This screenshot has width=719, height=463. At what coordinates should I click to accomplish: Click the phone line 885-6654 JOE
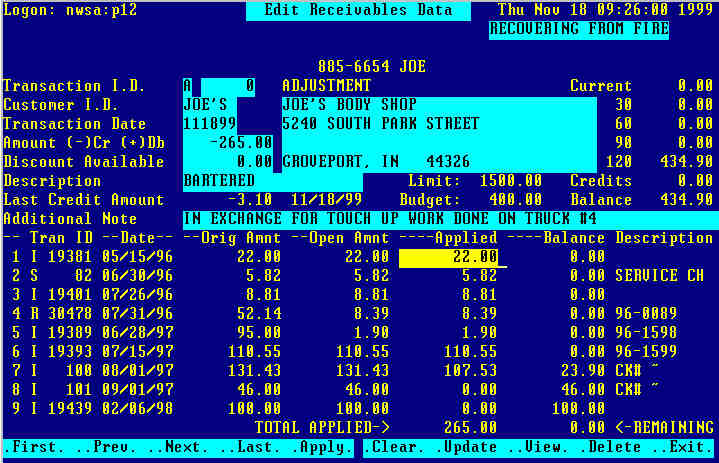point(372,67)
